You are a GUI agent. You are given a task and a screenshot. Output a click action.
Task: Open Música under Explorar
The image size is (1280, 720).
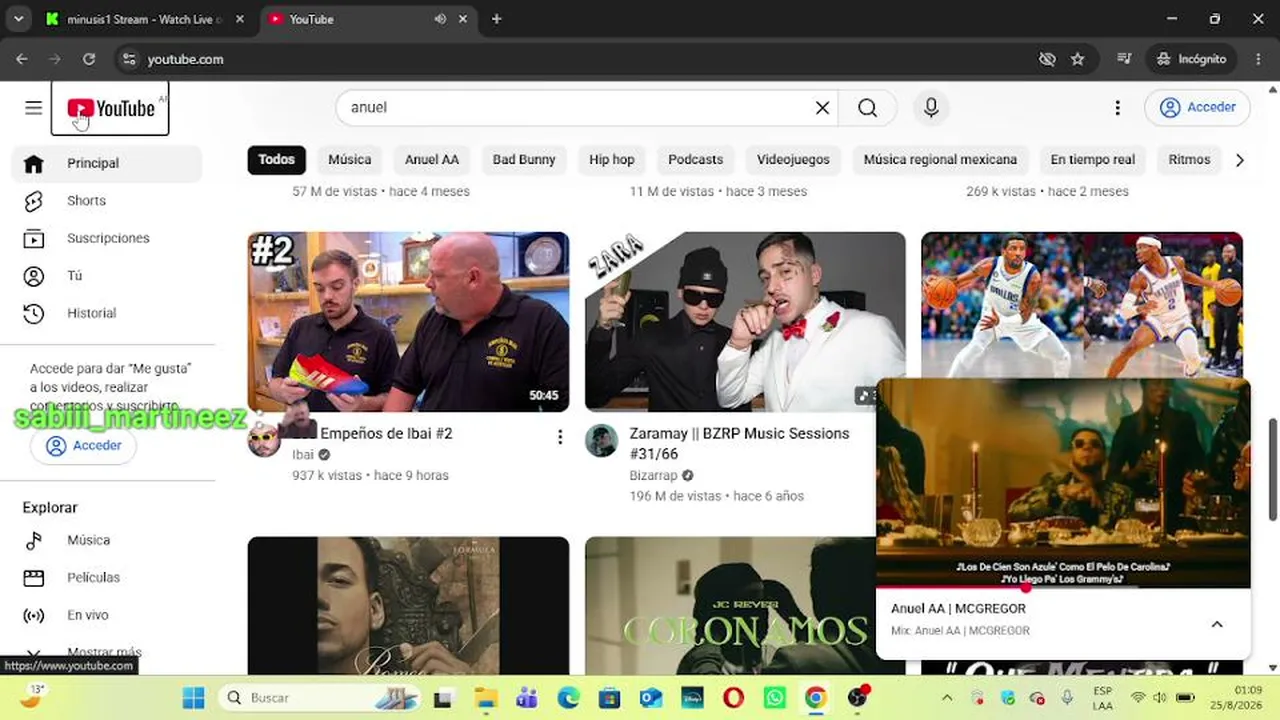tap(107, 540)
